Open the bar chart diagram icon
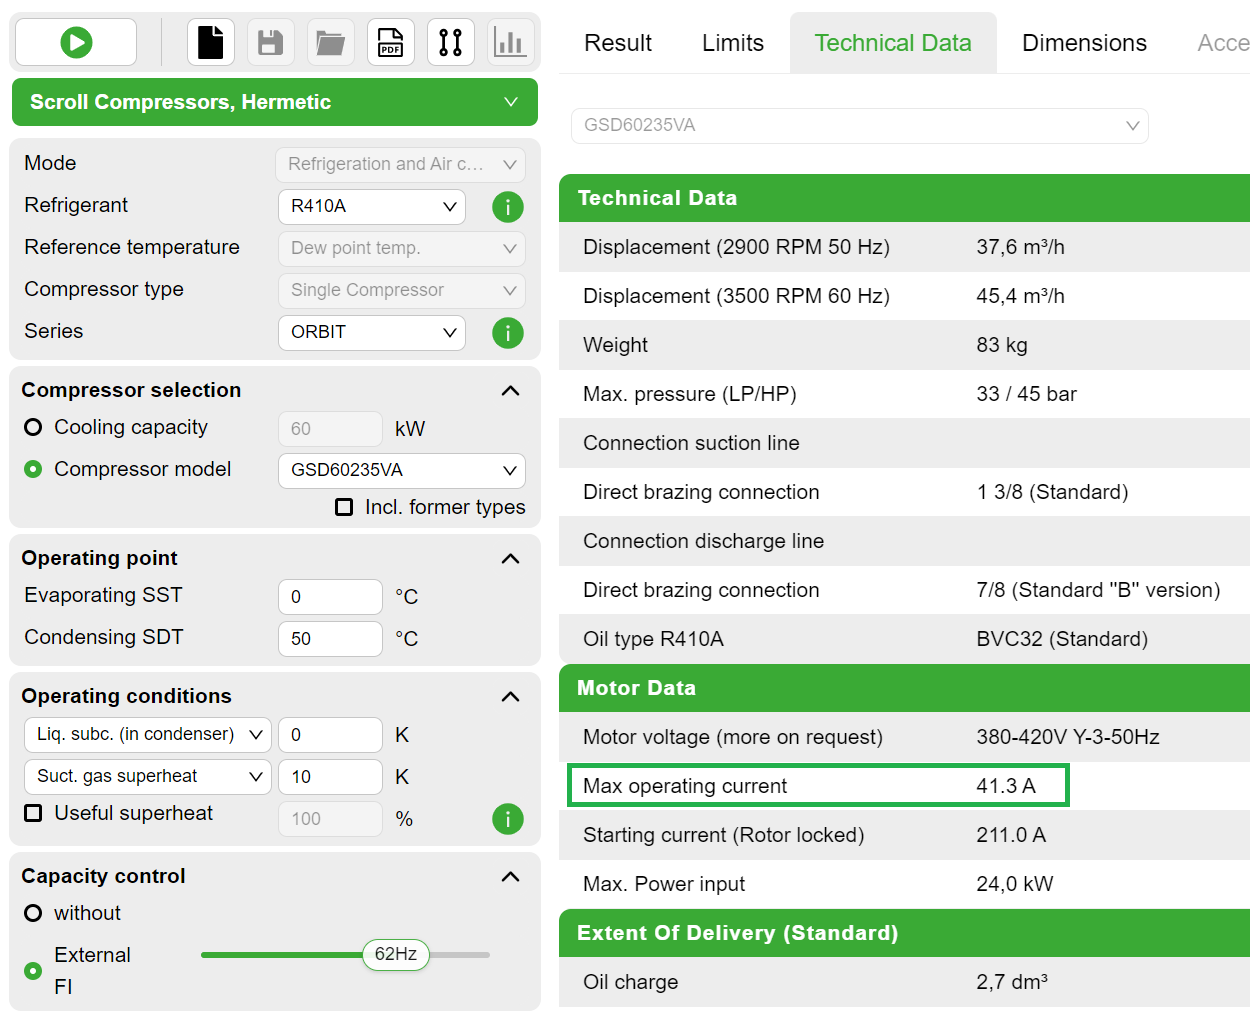 [510, 42]
